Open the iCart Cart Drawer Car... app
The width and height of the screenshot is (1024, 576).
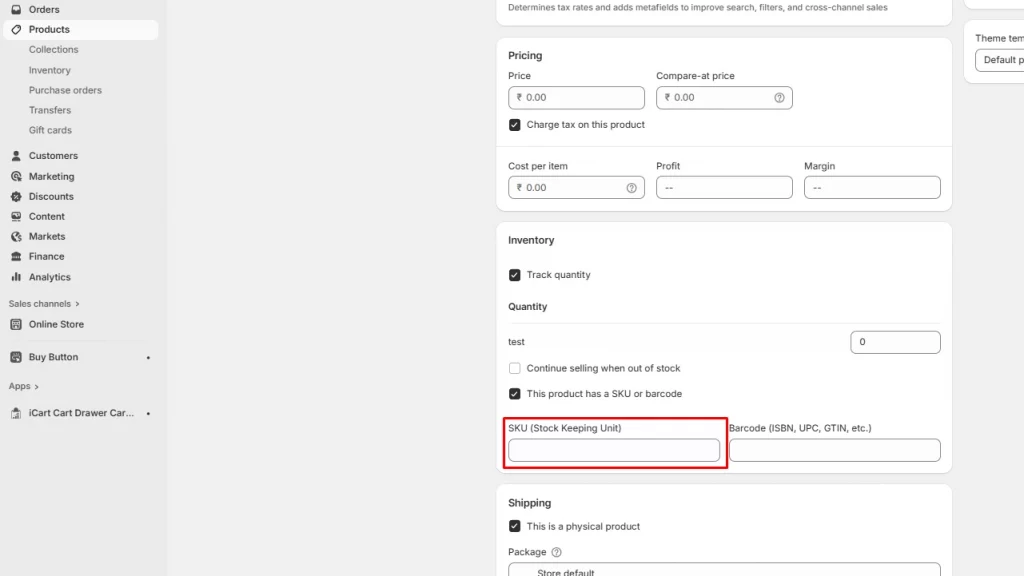[81, 413]
